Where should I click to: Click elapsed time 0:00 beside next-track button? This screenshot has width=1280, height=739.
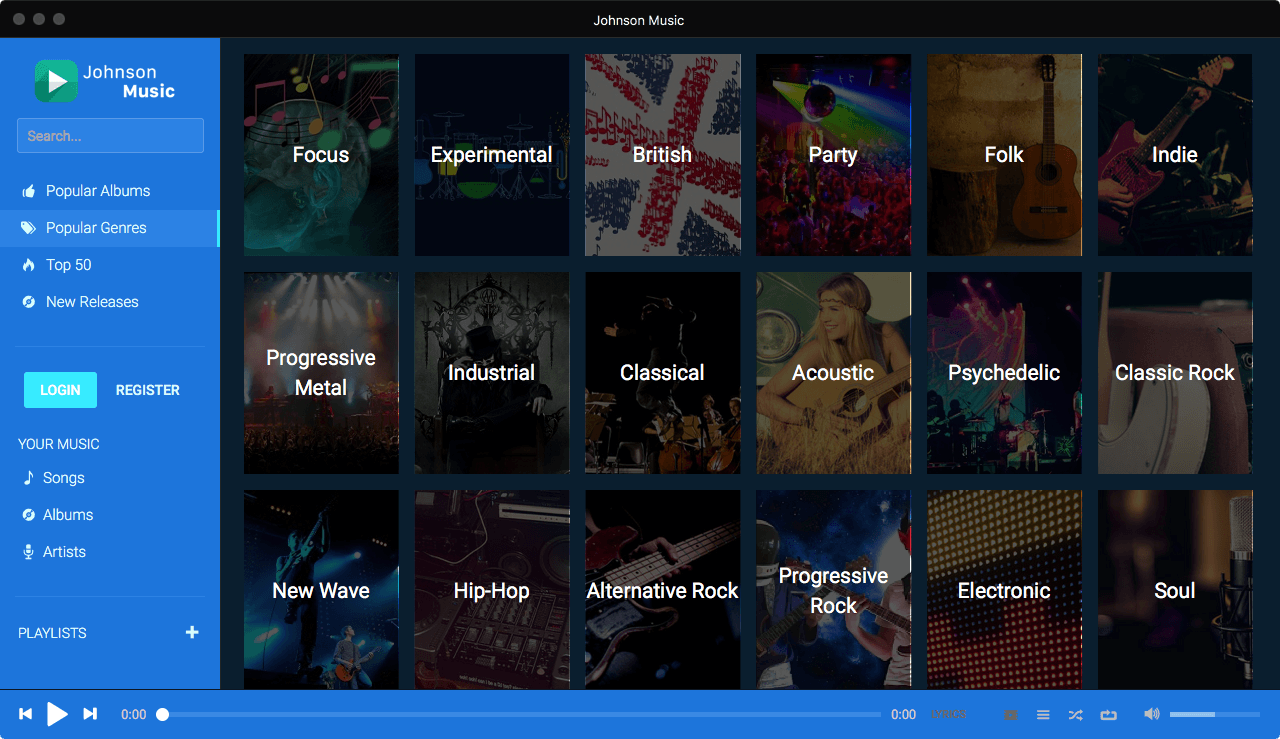tap(134, 715)
